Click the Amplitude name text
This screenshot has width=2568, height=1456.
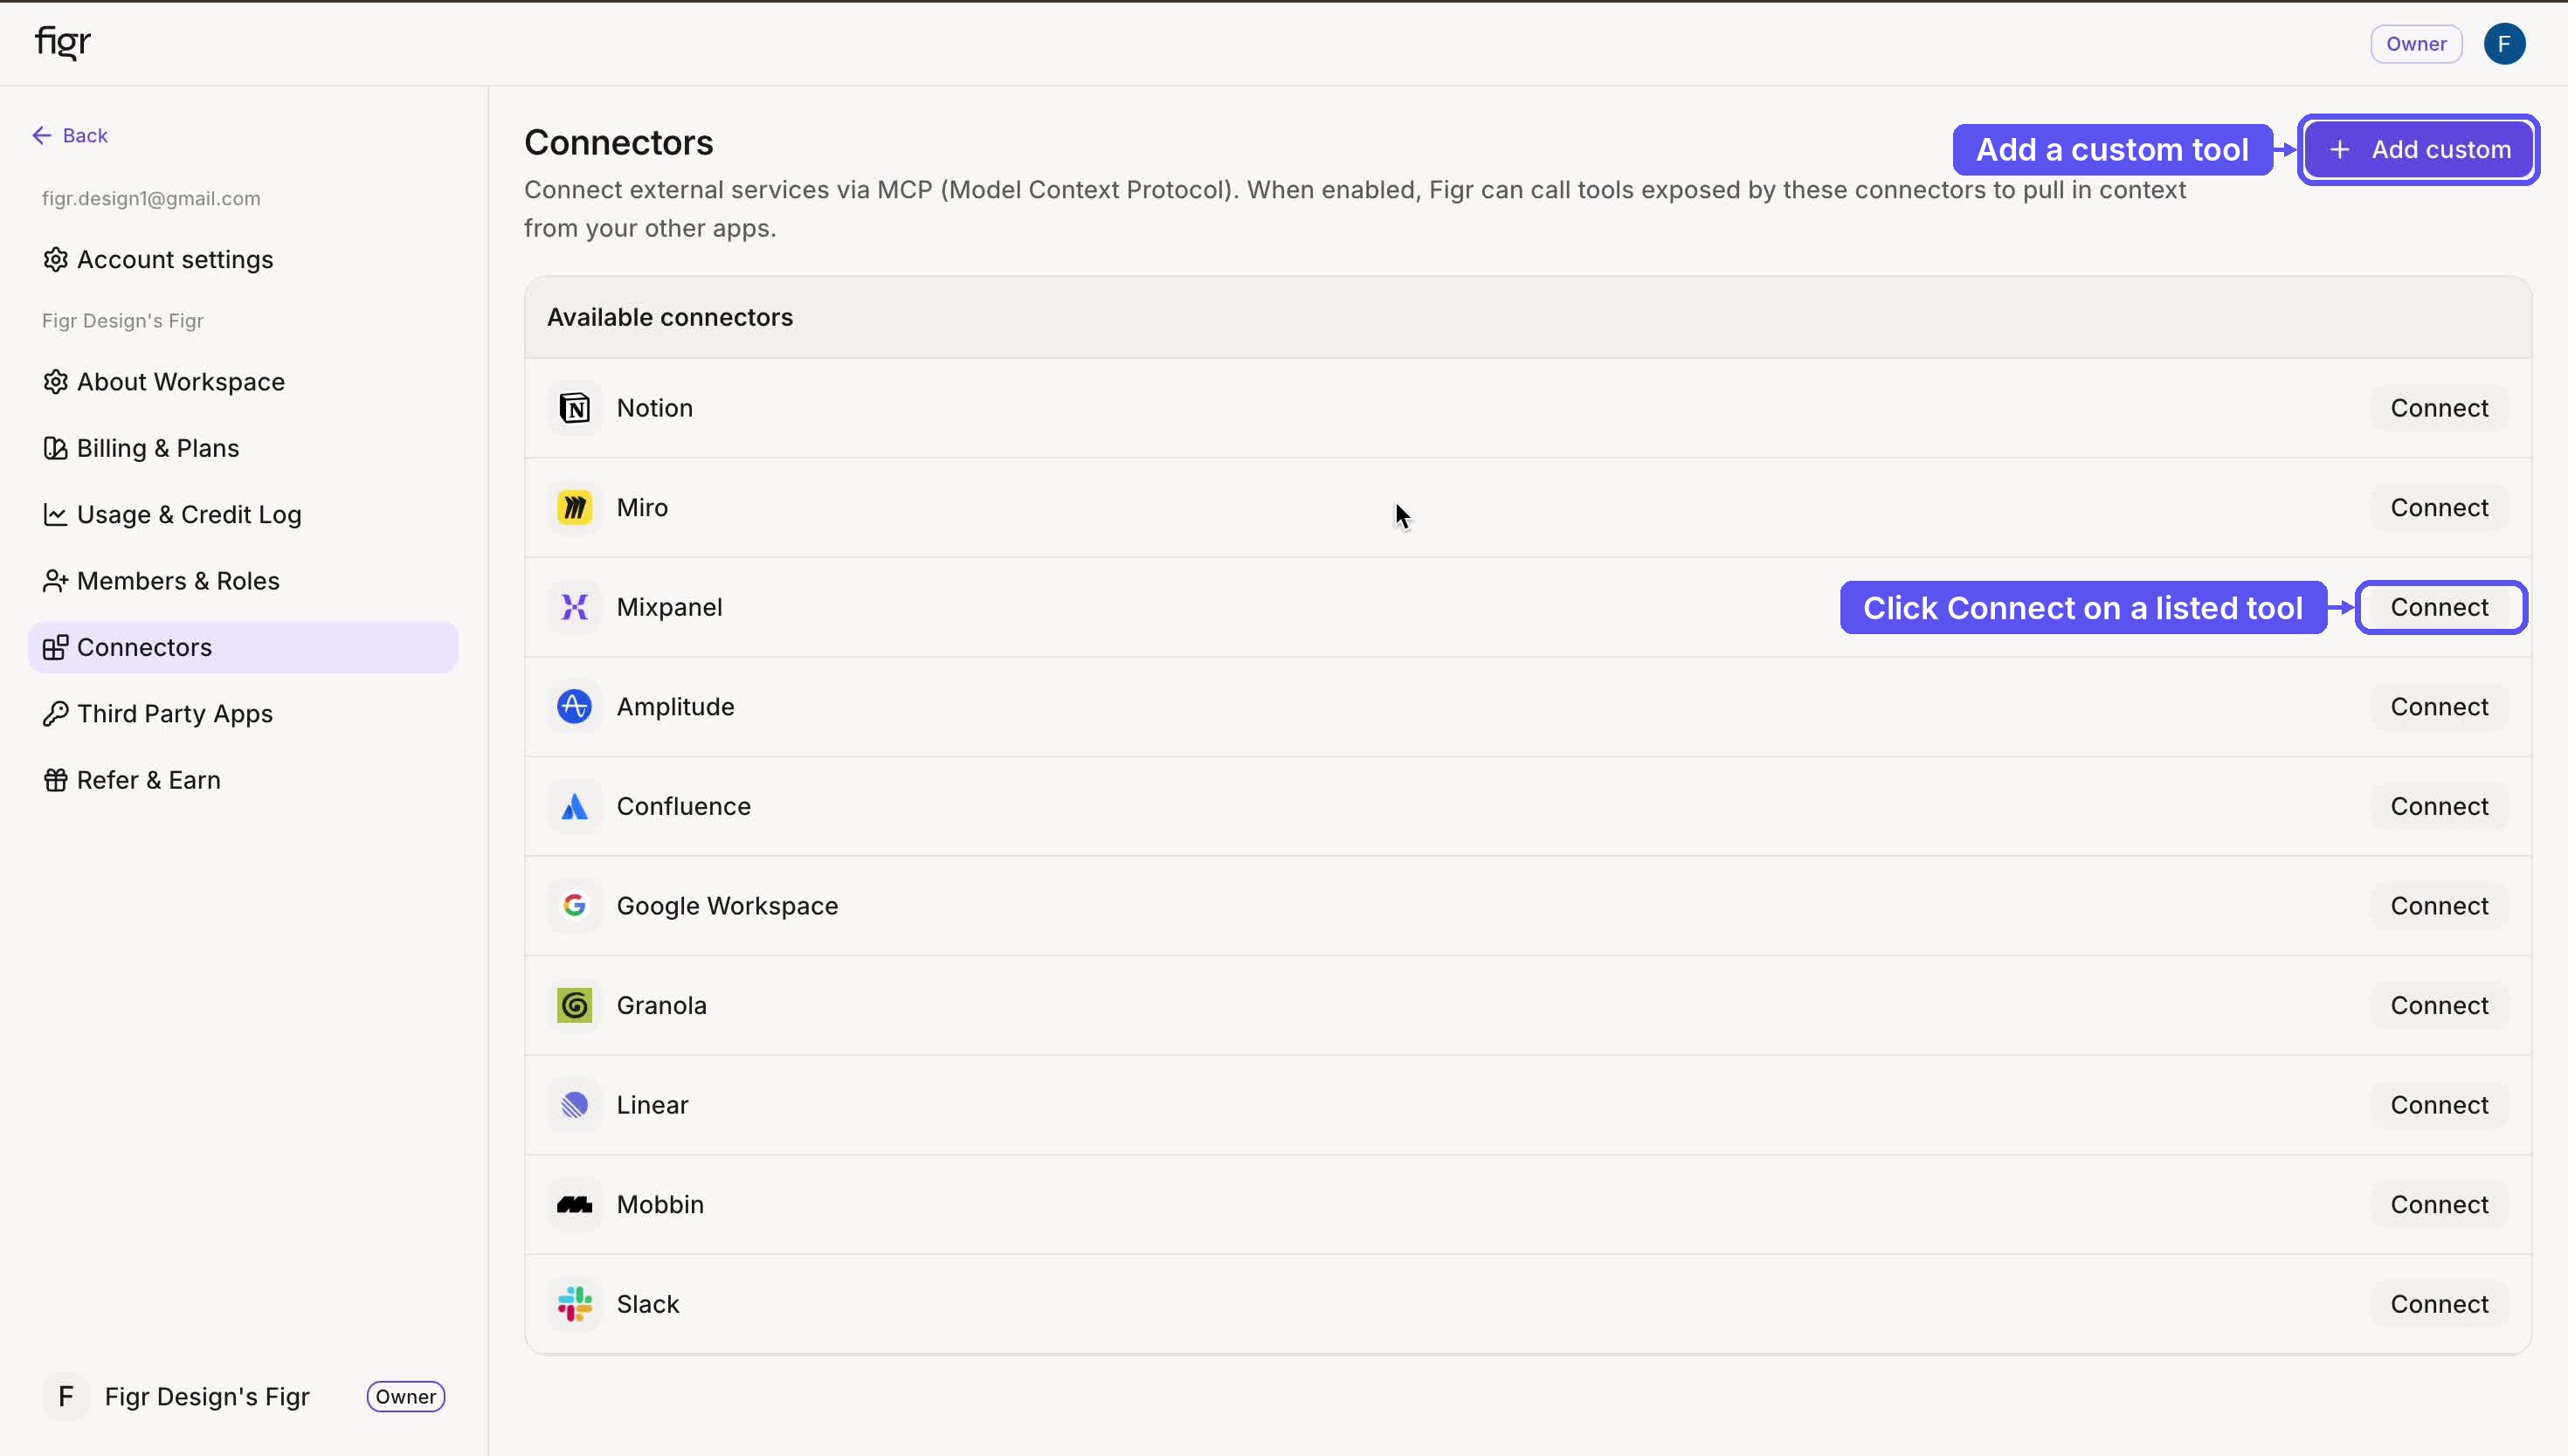[x=675, y=707]
